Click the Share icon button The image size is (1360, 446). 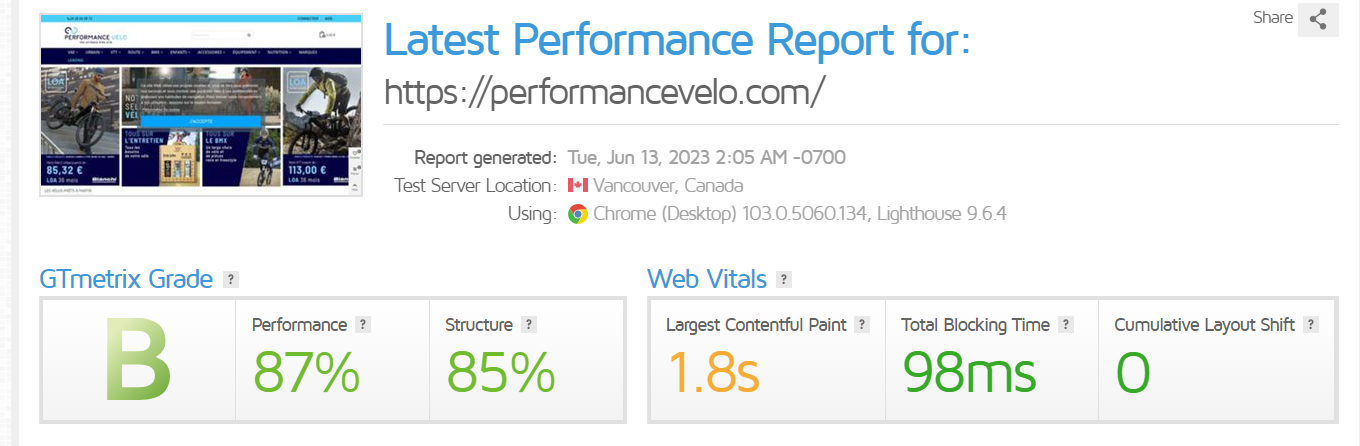(1318, 19)
